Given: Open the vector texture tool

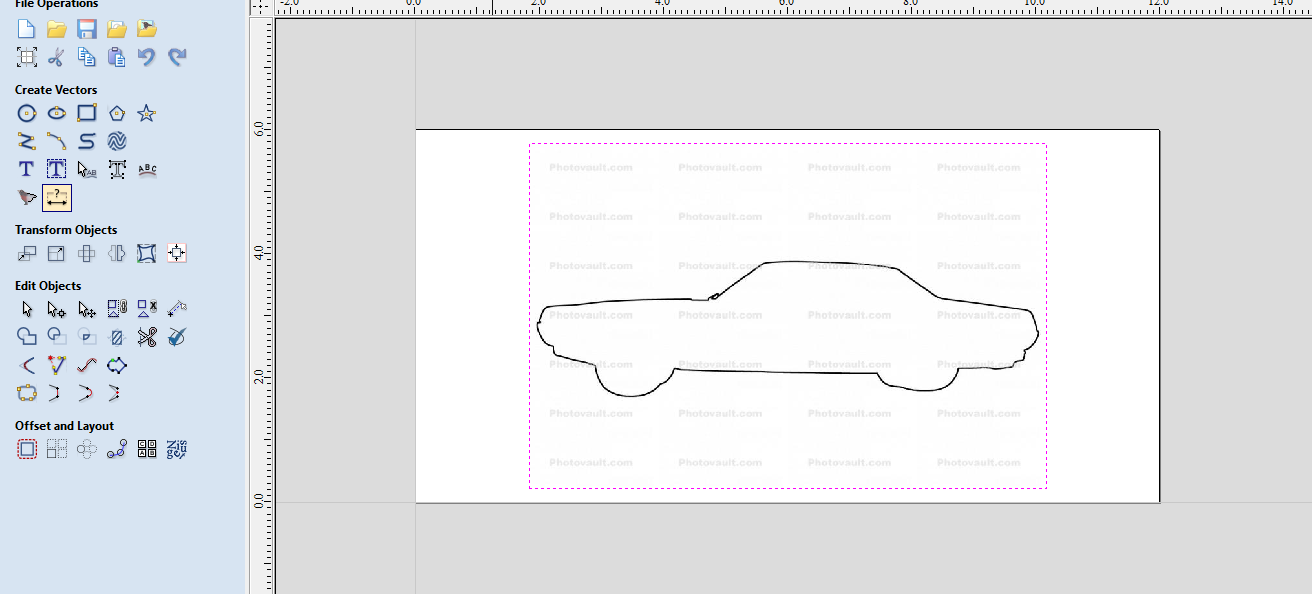Looking at the screenshot, I should pyautogui.click(x=117, y=141).
